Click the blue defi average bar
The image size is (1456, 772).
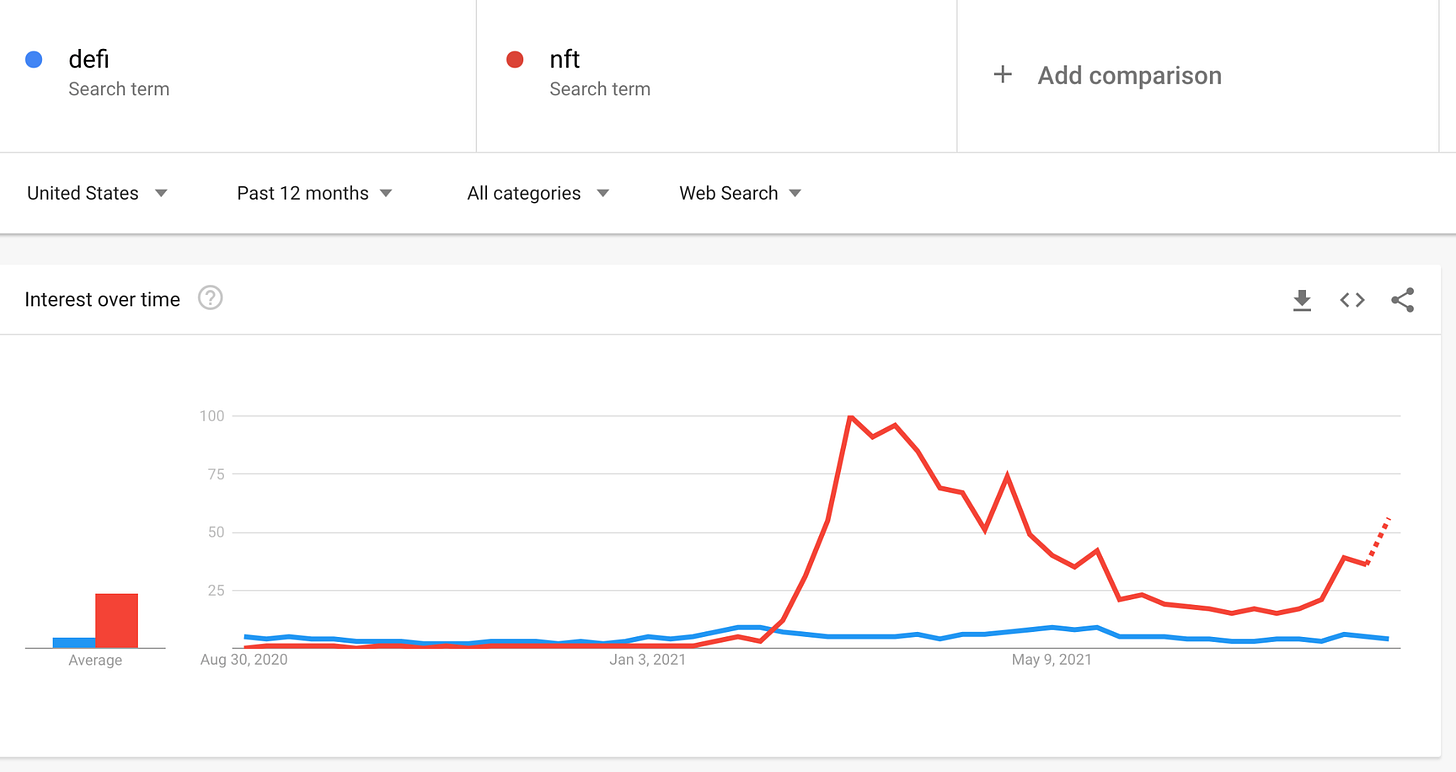(74, 643)
